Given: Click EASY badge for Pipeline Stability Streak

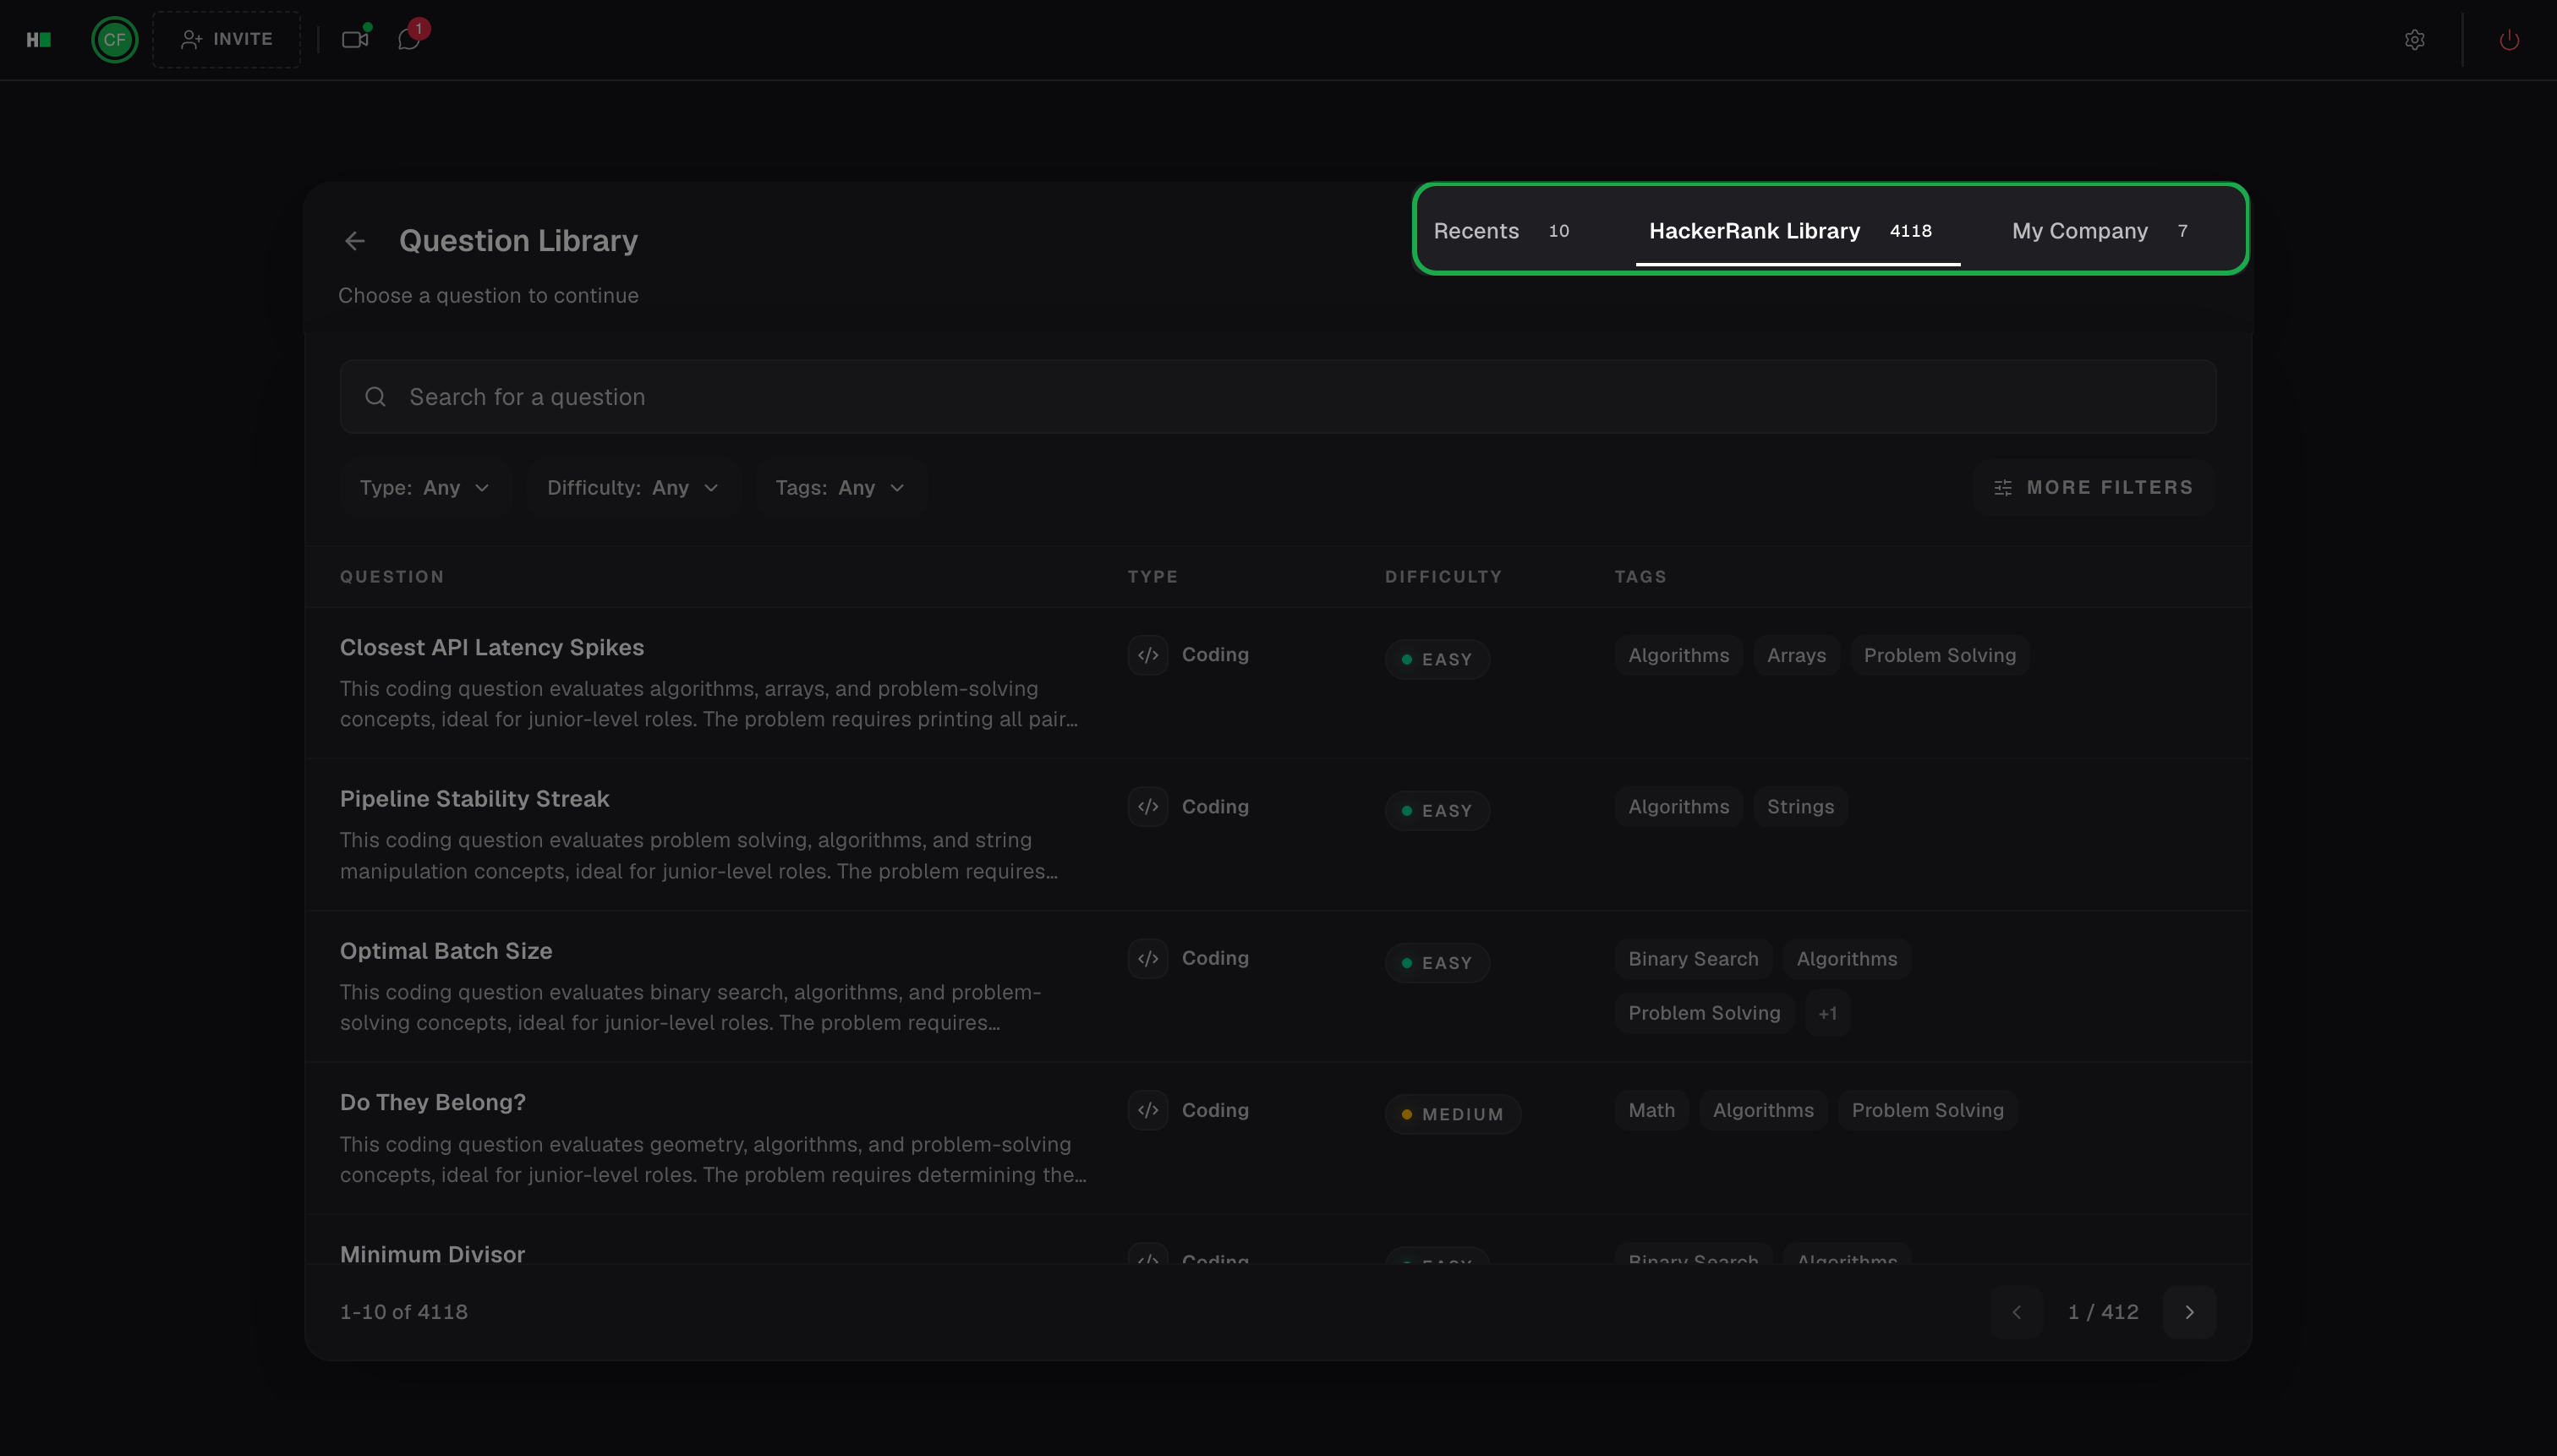Looking at the screenshot, I should [x=1437, y=811].
